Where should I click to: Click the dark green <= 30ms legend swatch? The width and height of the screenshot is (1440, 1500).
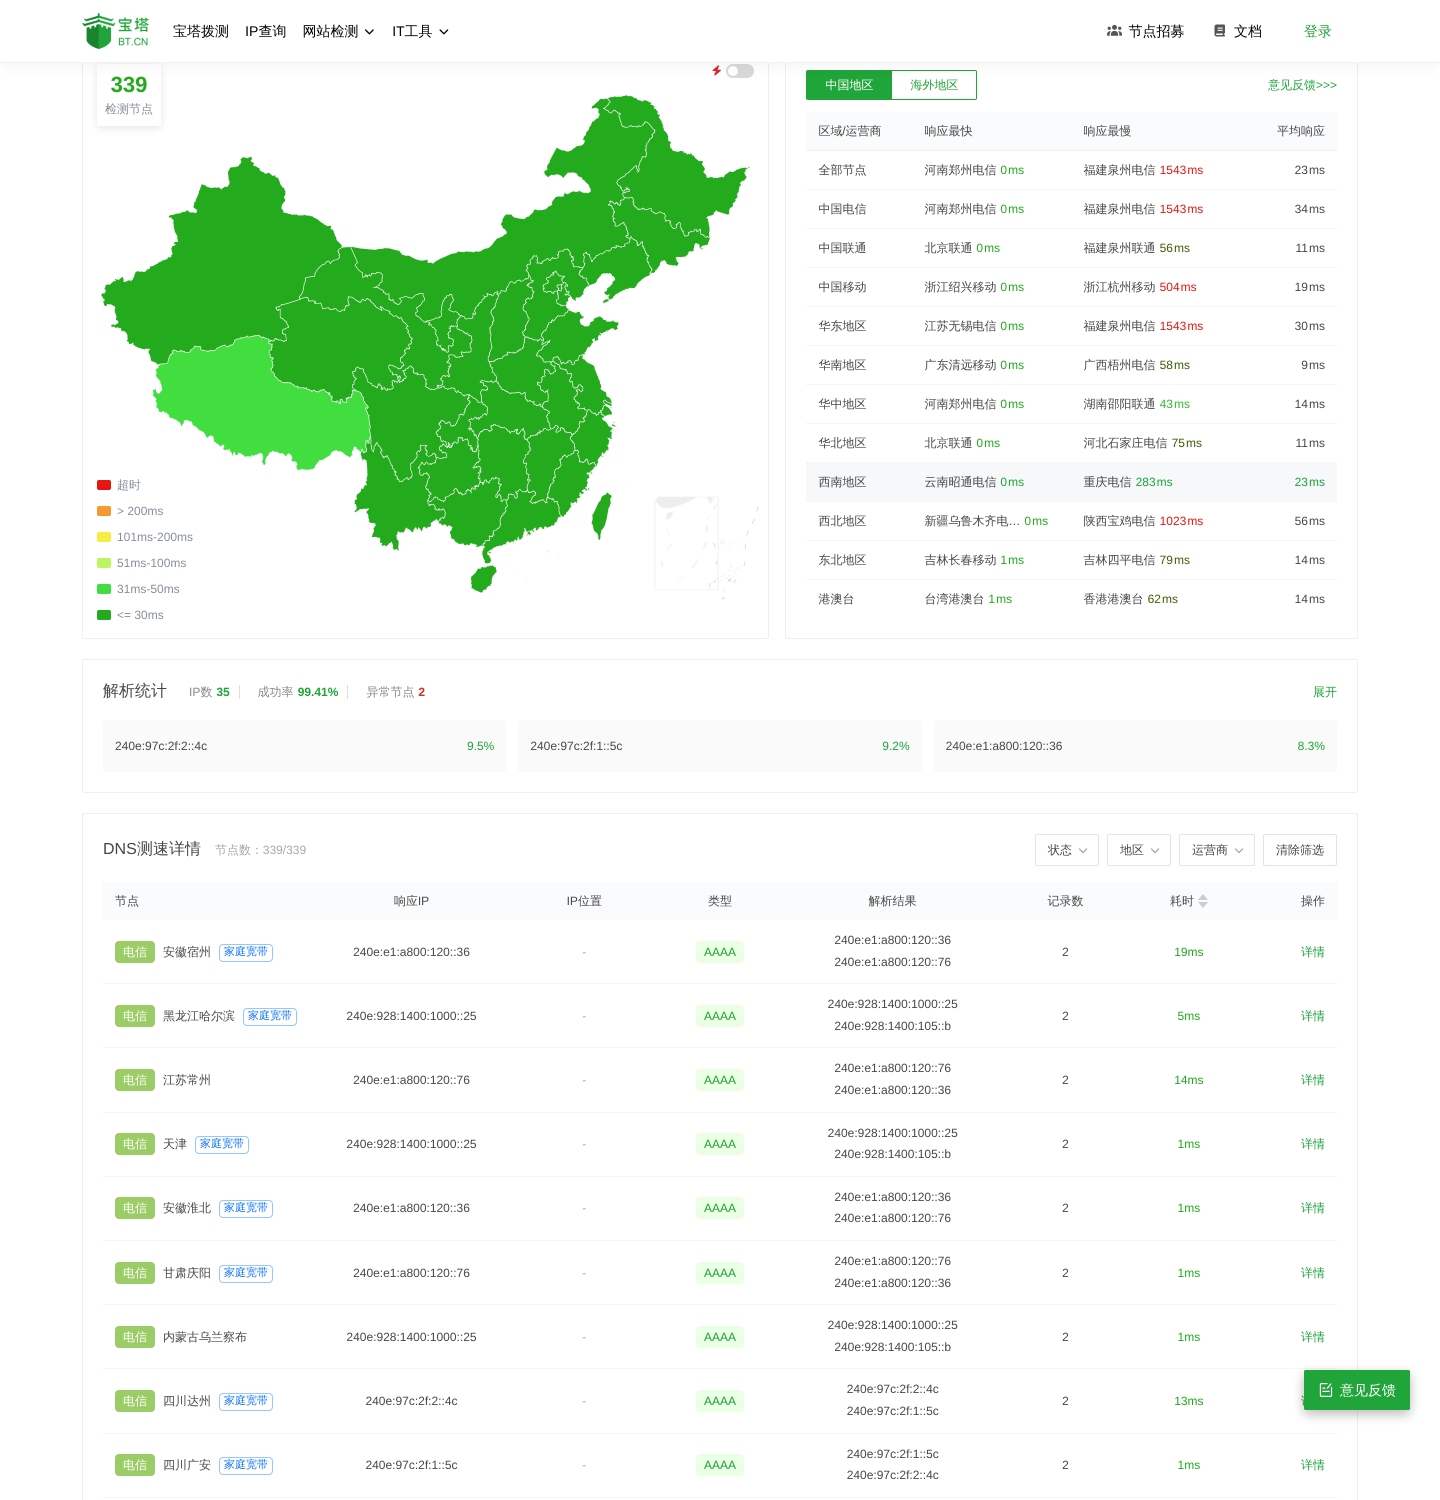[x=104, y=615]
